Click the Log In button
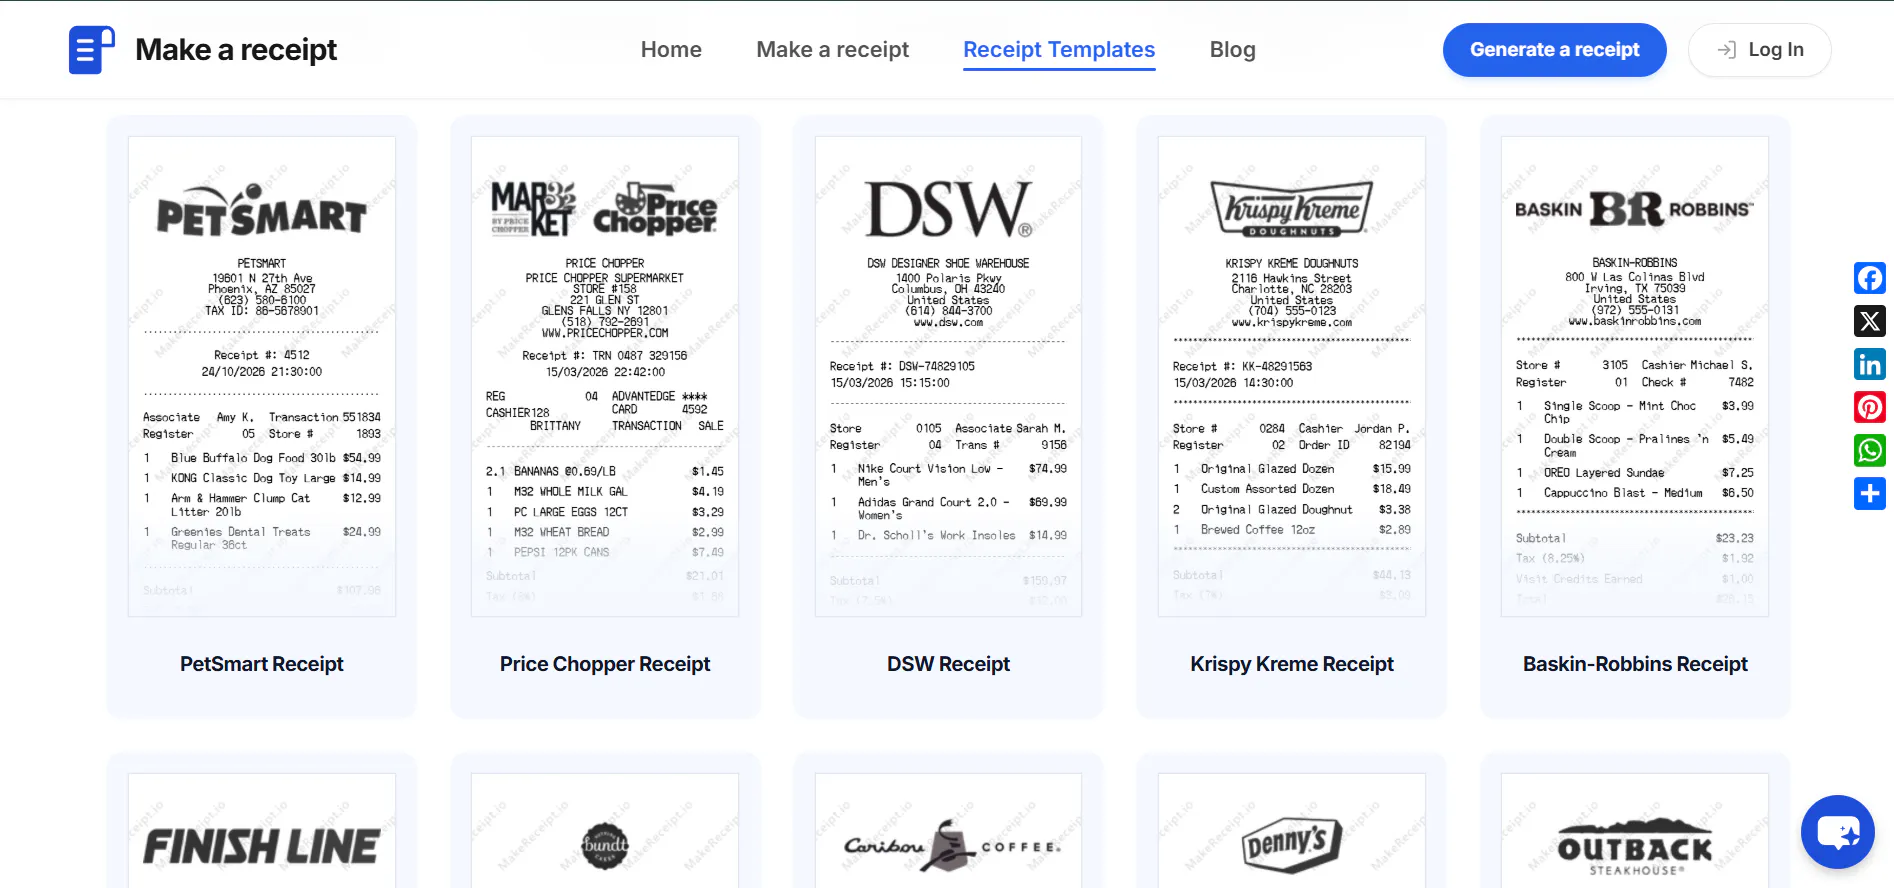The height and width of the screenshot is (888, 1894). point(1759,50)
